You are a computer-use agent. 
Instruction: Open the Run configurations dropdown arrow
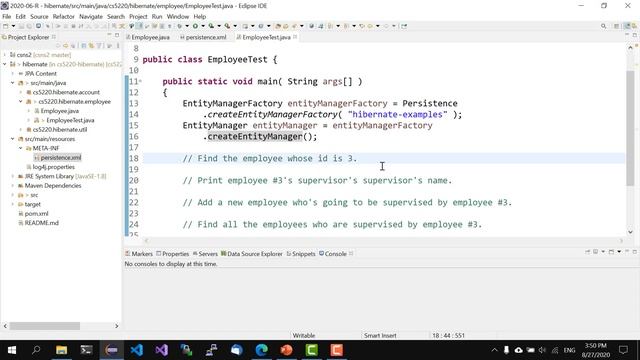pyautogui.click(x=203, y=26)
